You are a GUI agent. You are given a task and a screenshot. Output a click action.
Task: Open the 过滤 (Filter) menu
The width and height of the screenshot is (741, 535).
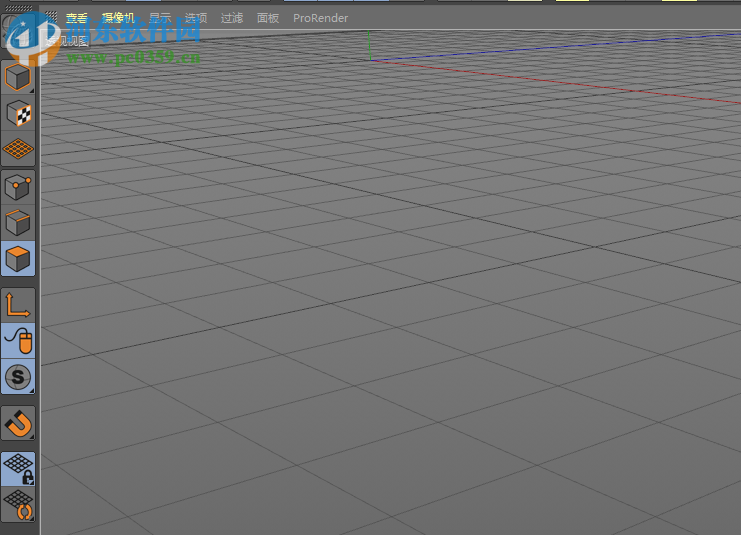[x=232, y=18]
